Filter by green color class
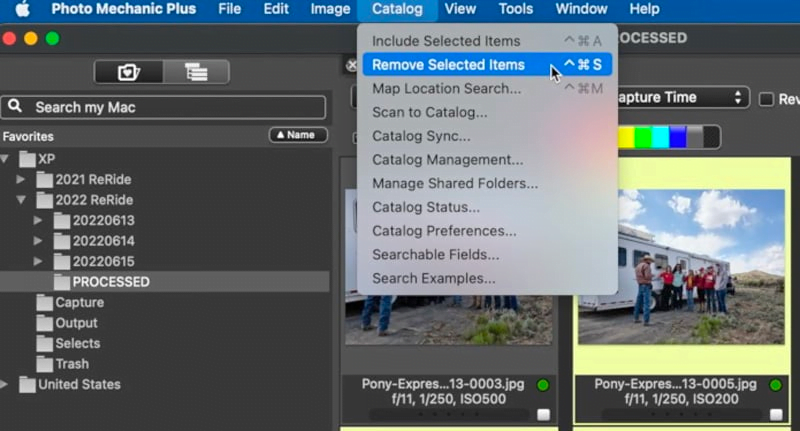Viewport: 800px width, 431px height. pyautogui.click(x=643, y=138)
